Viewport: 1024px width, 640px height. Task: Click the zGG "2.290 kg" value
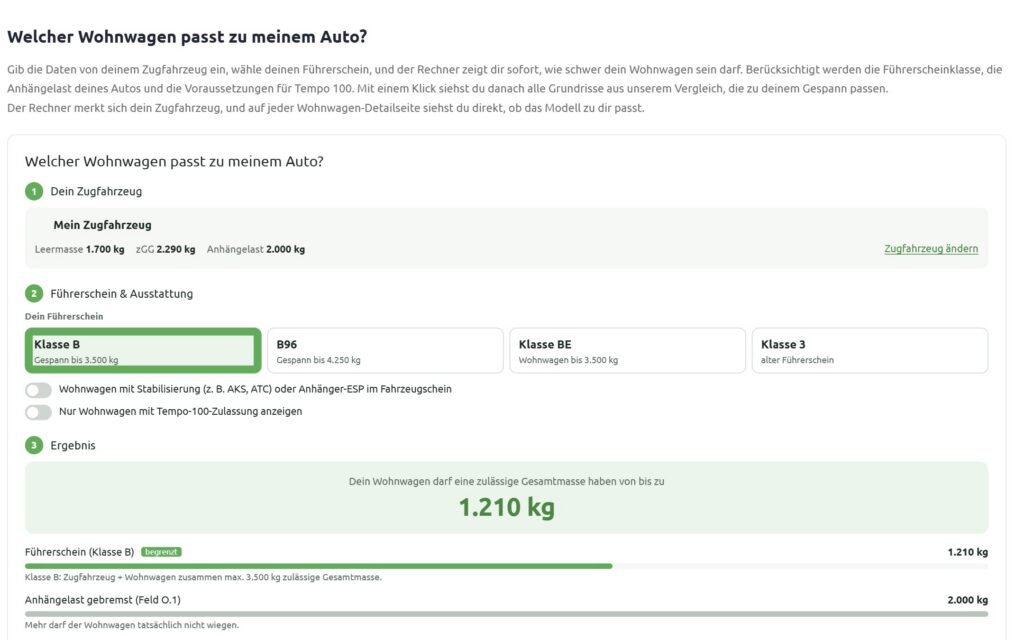pos(176,249)
